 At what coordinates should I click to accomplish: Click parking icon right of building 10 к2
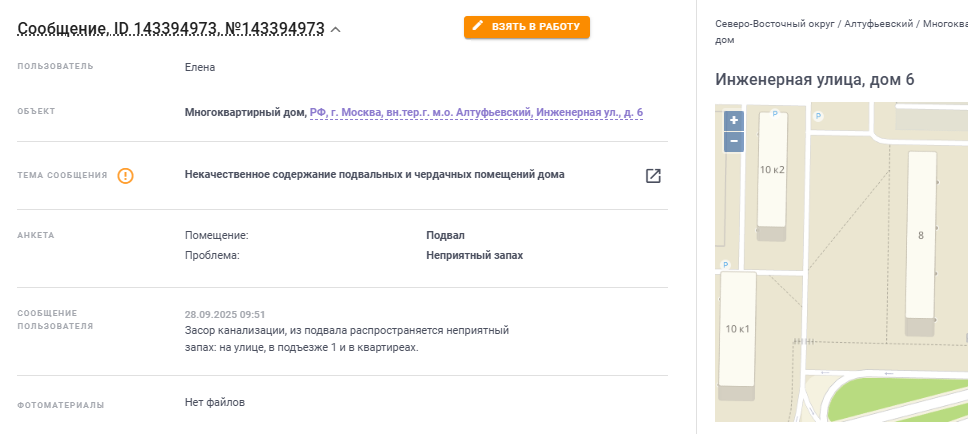tap(818, 116)
